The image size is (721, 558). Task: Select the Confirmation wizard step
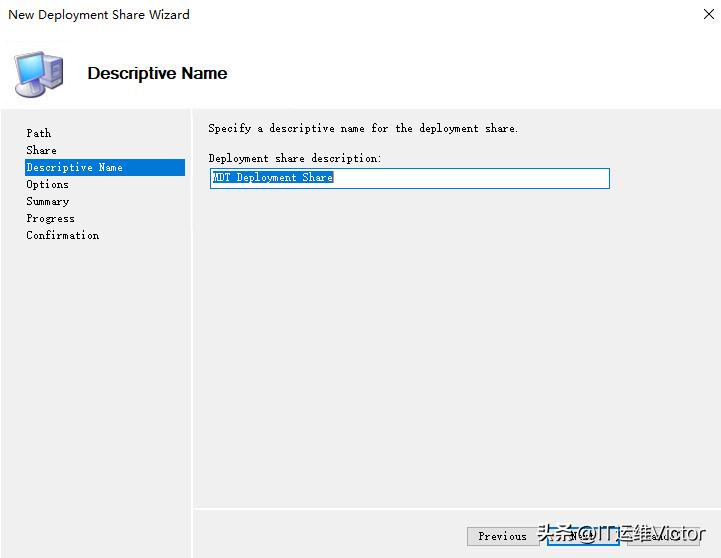pyautogui.click(x=63, y=235)
